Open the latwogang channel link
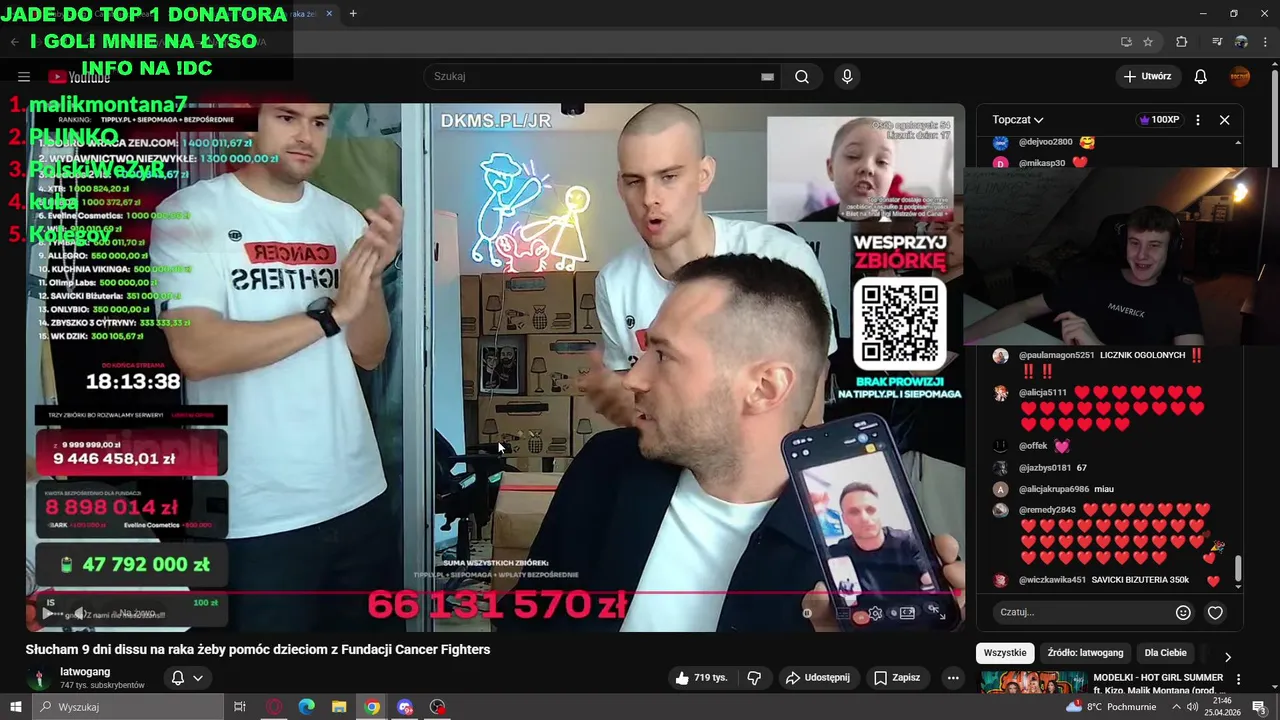The width and height of the screenshot is (1280, 720). (85, 672)
